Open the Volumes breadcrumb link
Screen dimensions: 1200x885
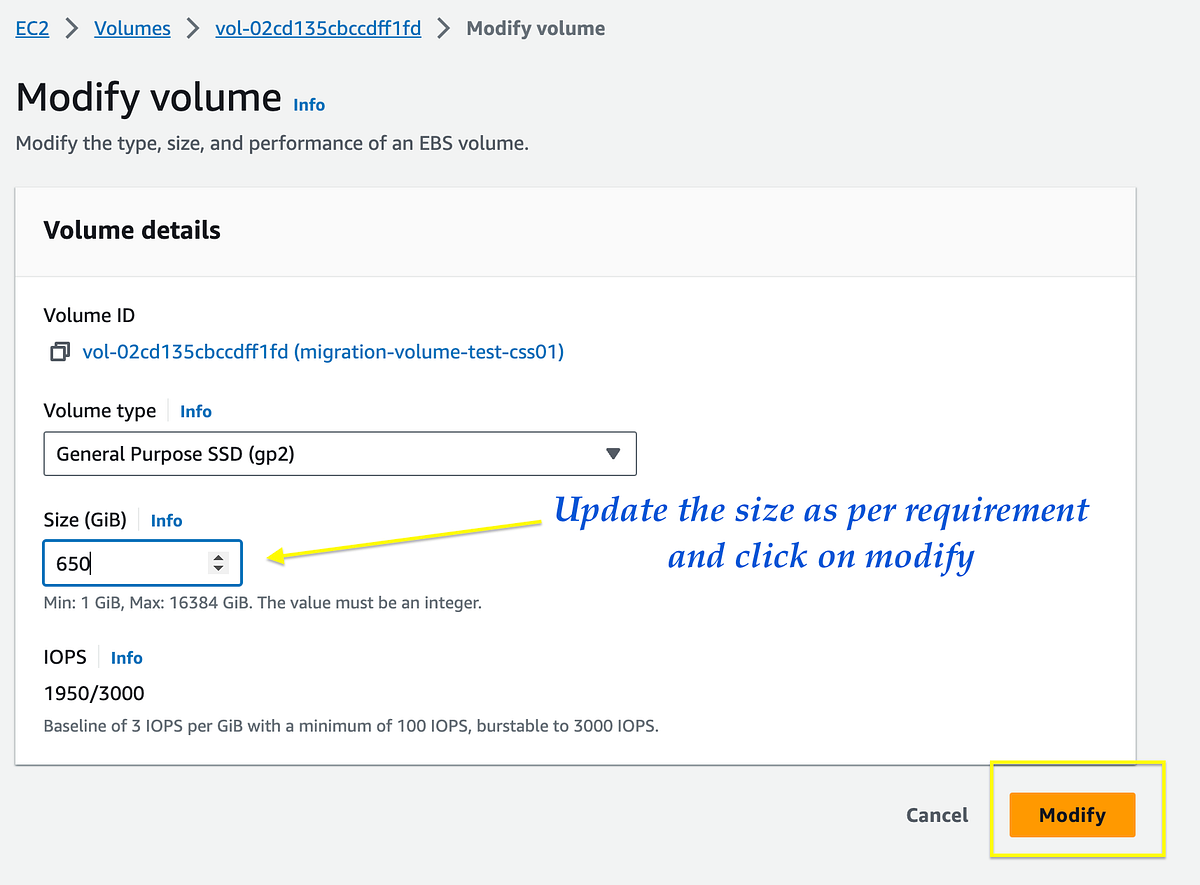[x=132, y=28]
